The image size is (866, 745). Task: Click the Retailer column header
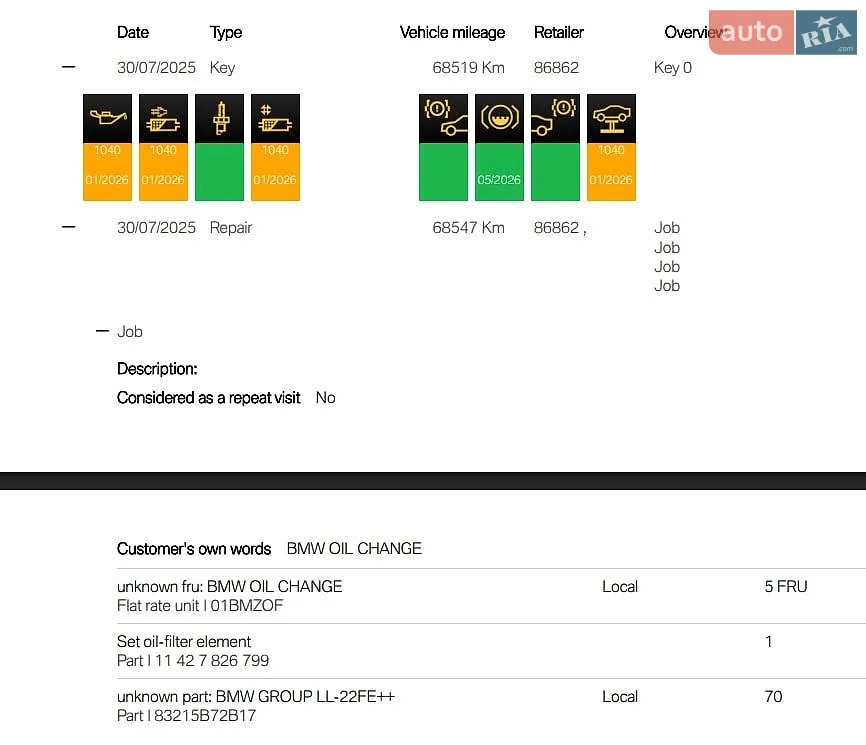coord(558,33)
